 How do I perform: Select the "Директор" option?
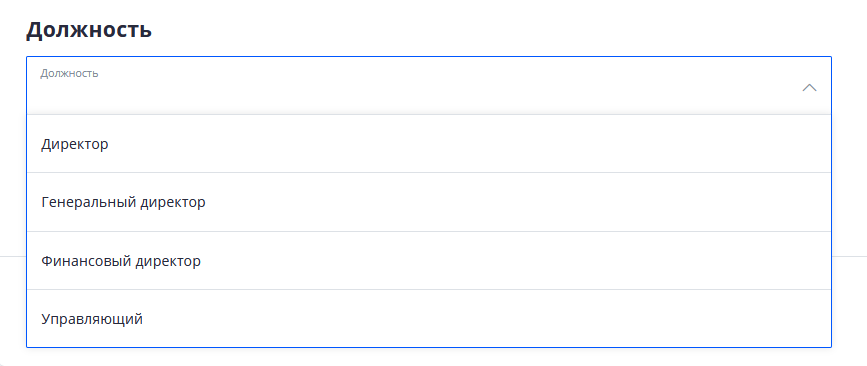(x=429, y=144)
